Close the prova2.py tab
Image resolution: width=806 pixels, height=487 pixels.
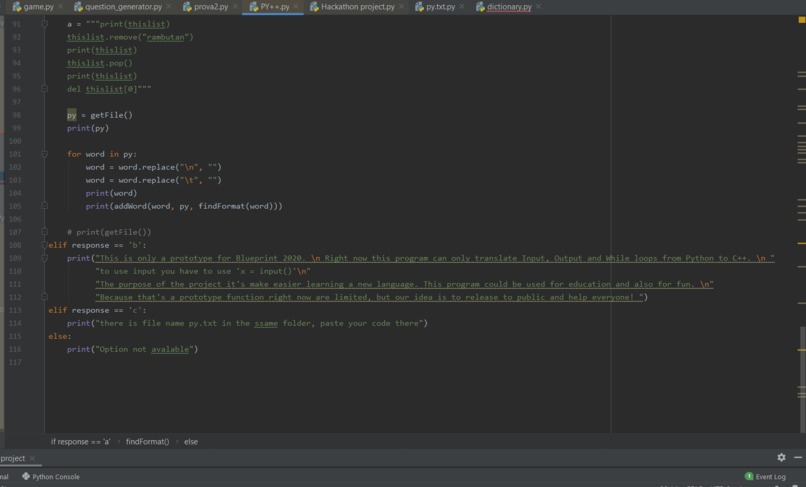235,7
